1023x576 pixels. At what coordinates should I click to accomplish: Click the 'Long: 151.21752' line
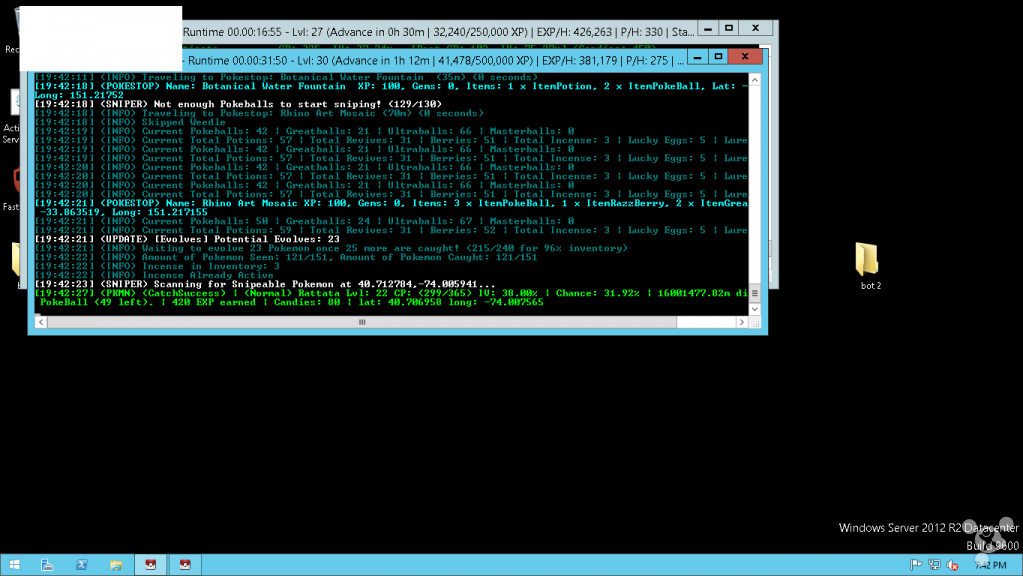tap(79, 95)
